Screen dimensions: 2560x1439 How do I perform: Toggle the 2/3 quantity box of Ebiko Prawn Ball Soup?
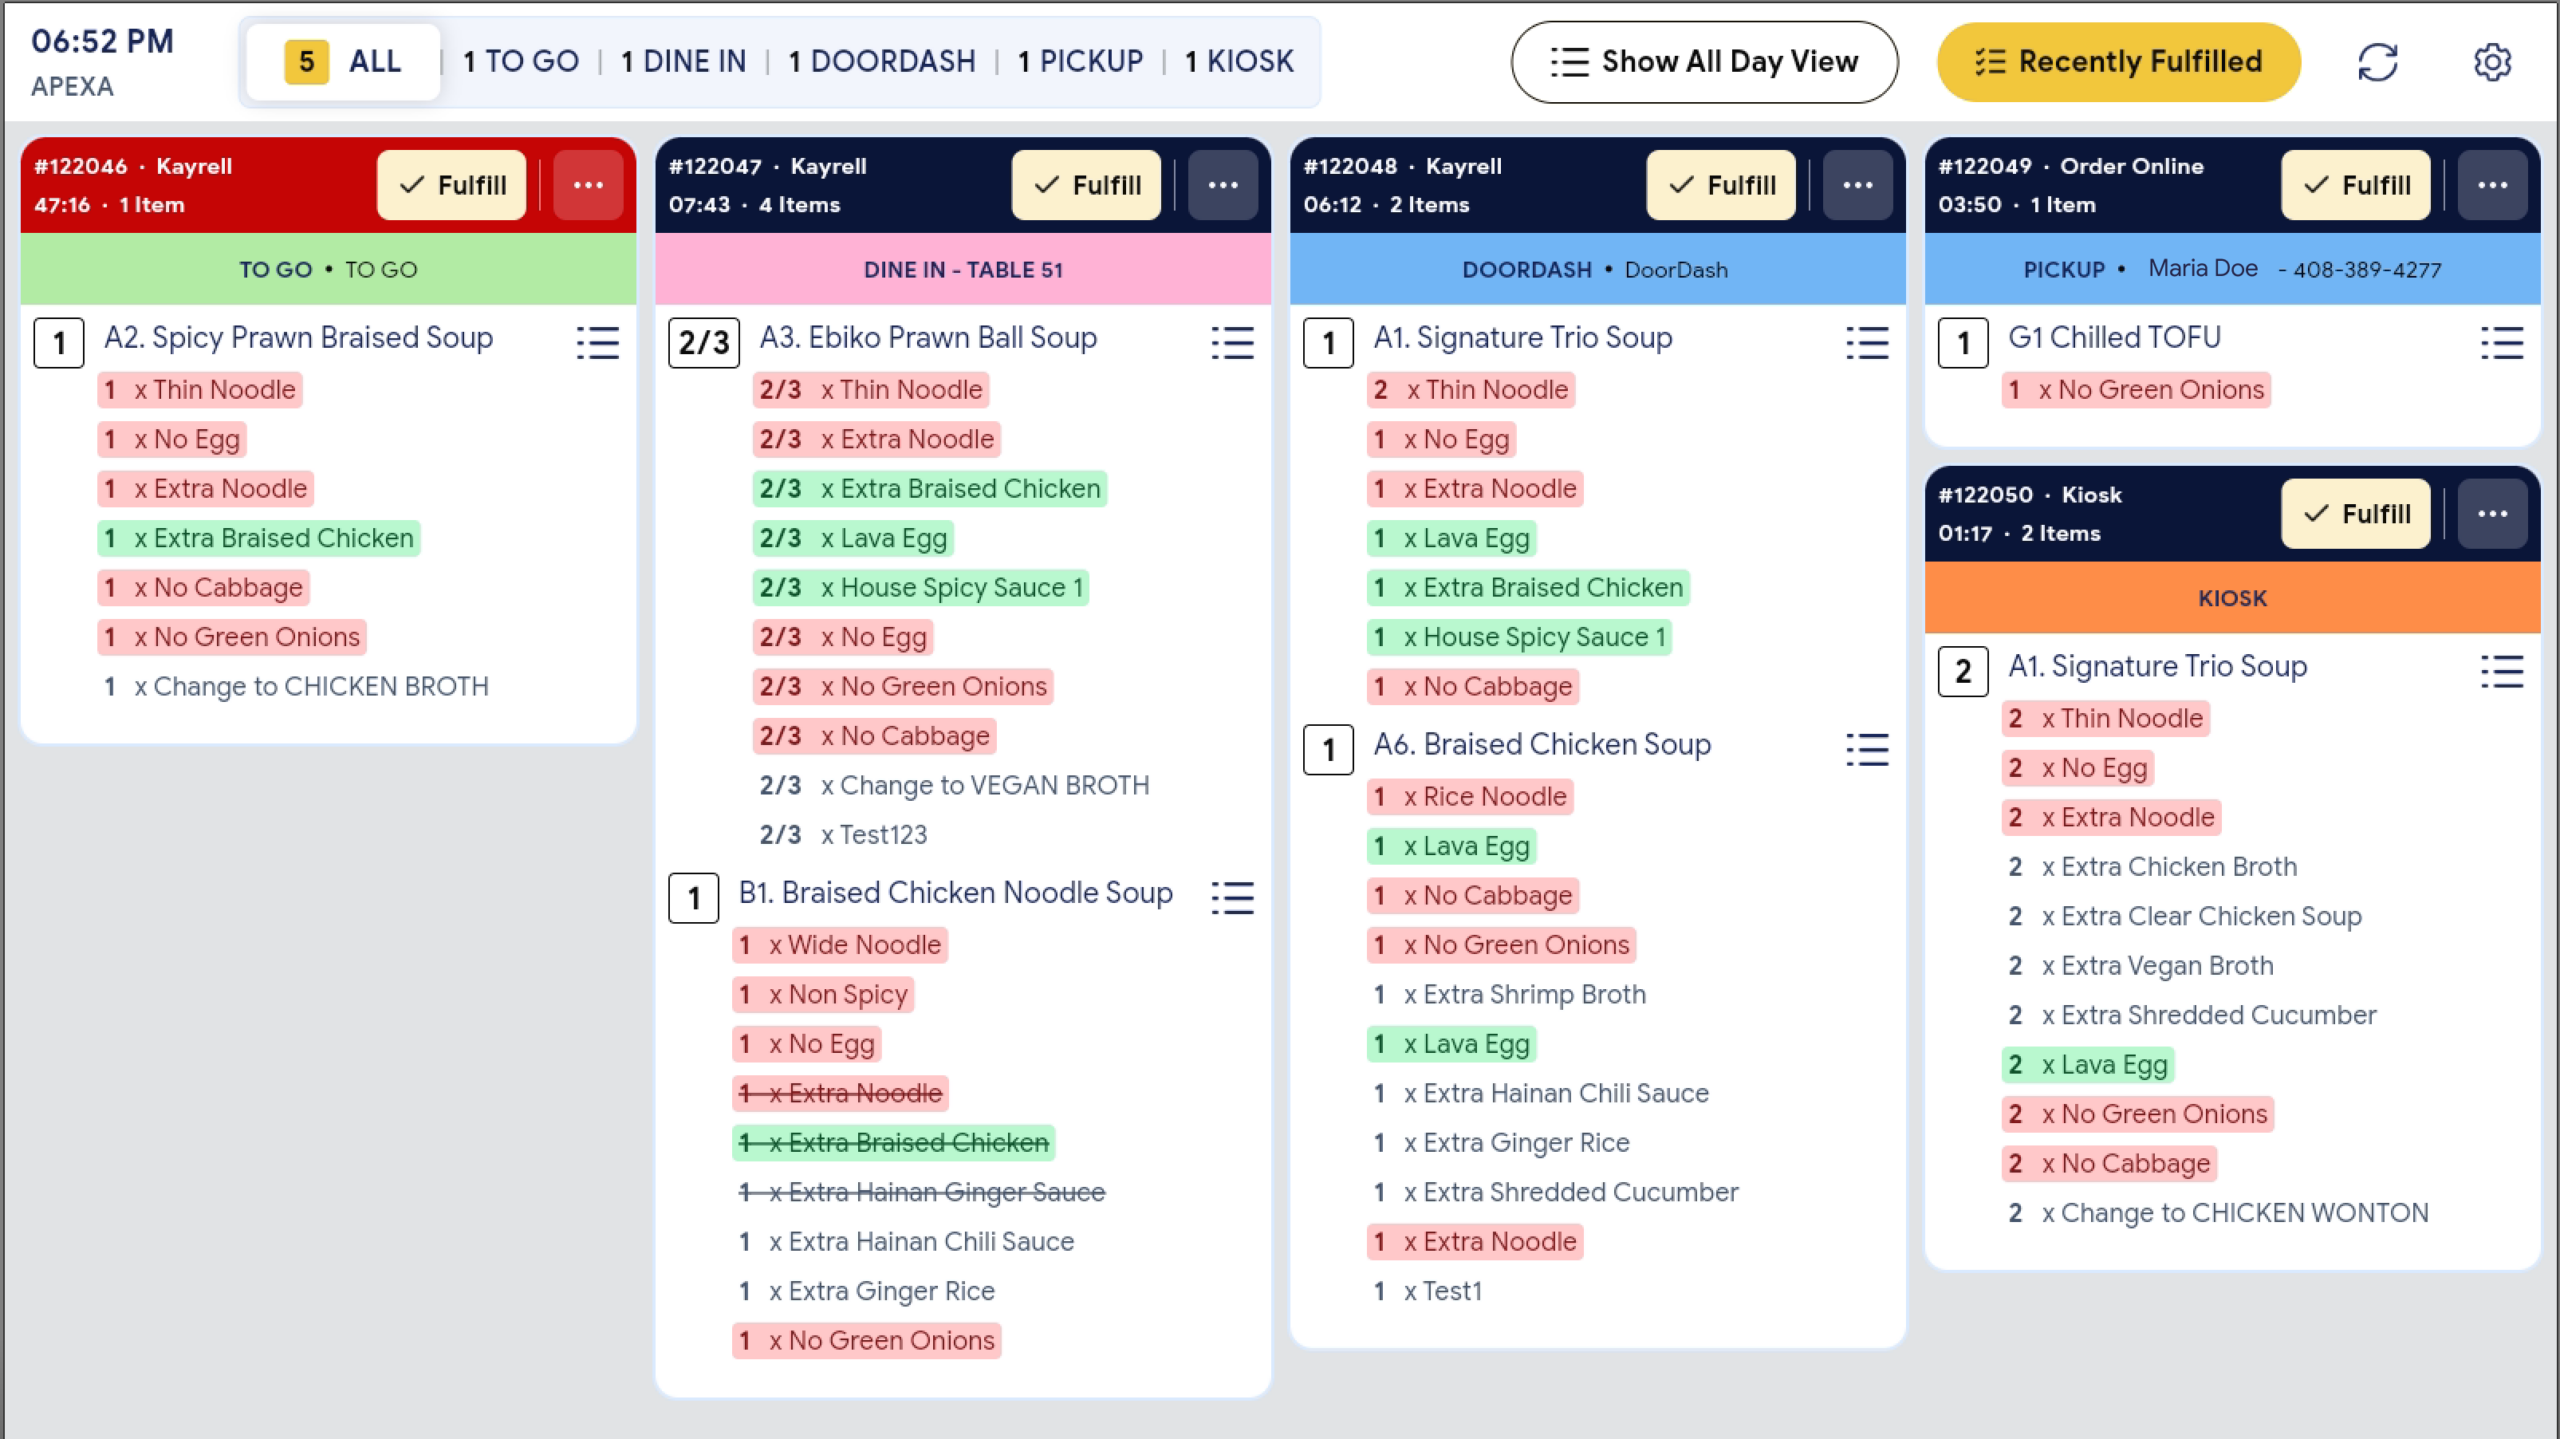pos(704,343)
